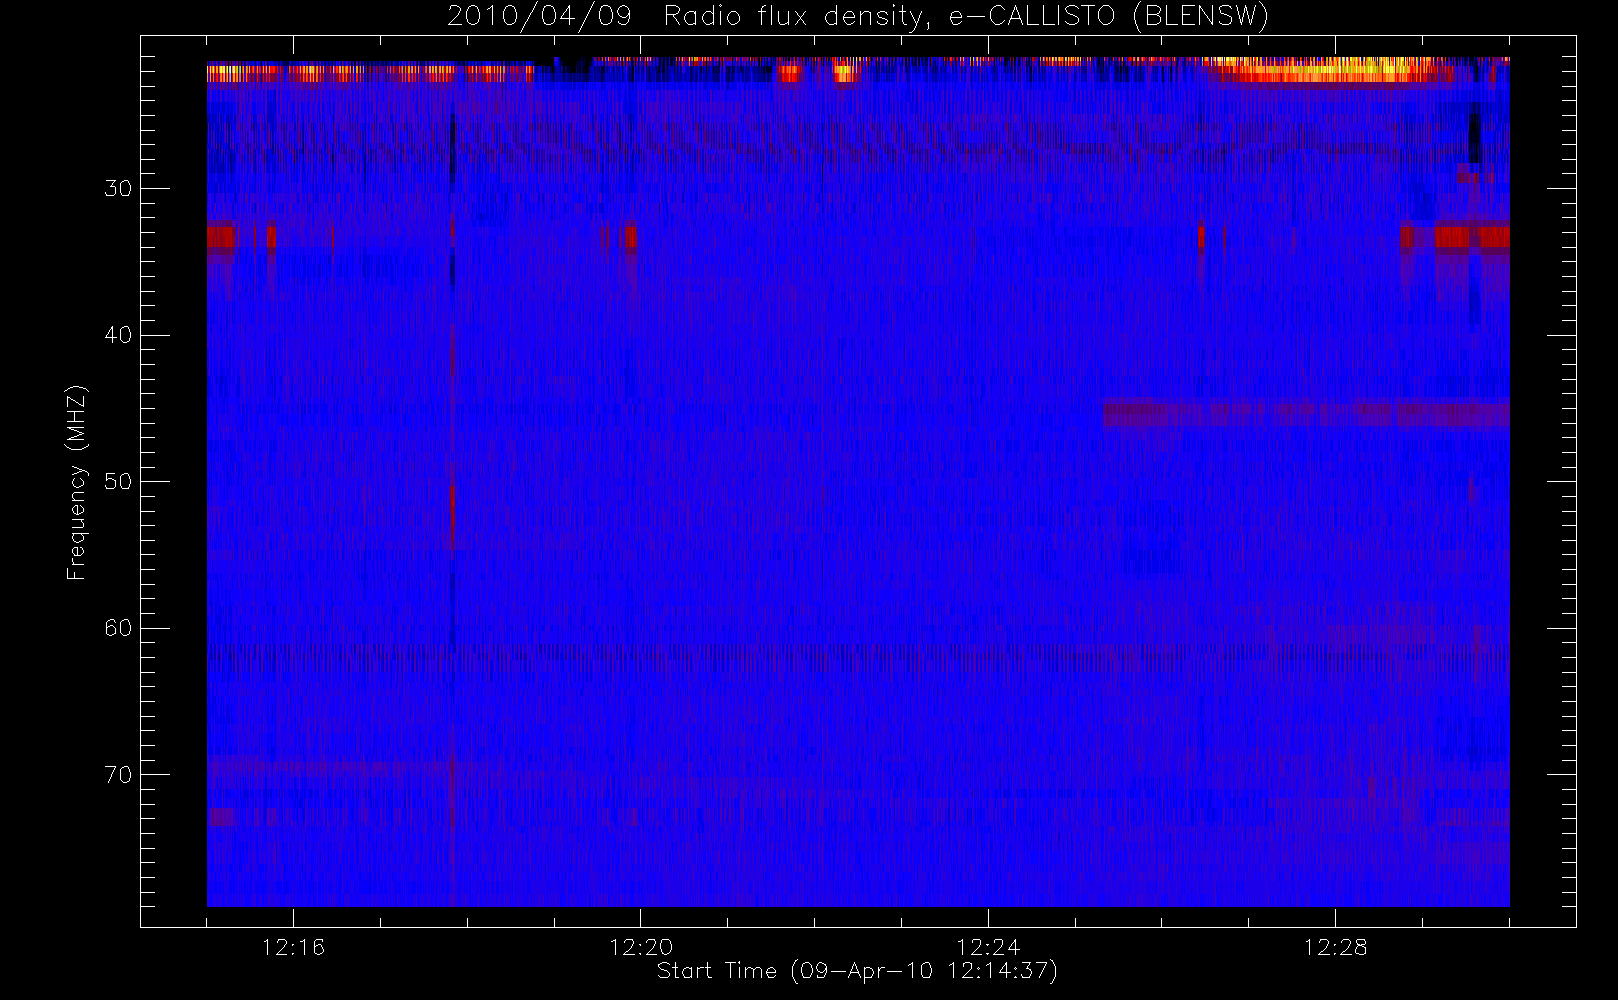Click the "Start Time (09-Apr-10 12:14:37)" label

click(x=857, y=971)
